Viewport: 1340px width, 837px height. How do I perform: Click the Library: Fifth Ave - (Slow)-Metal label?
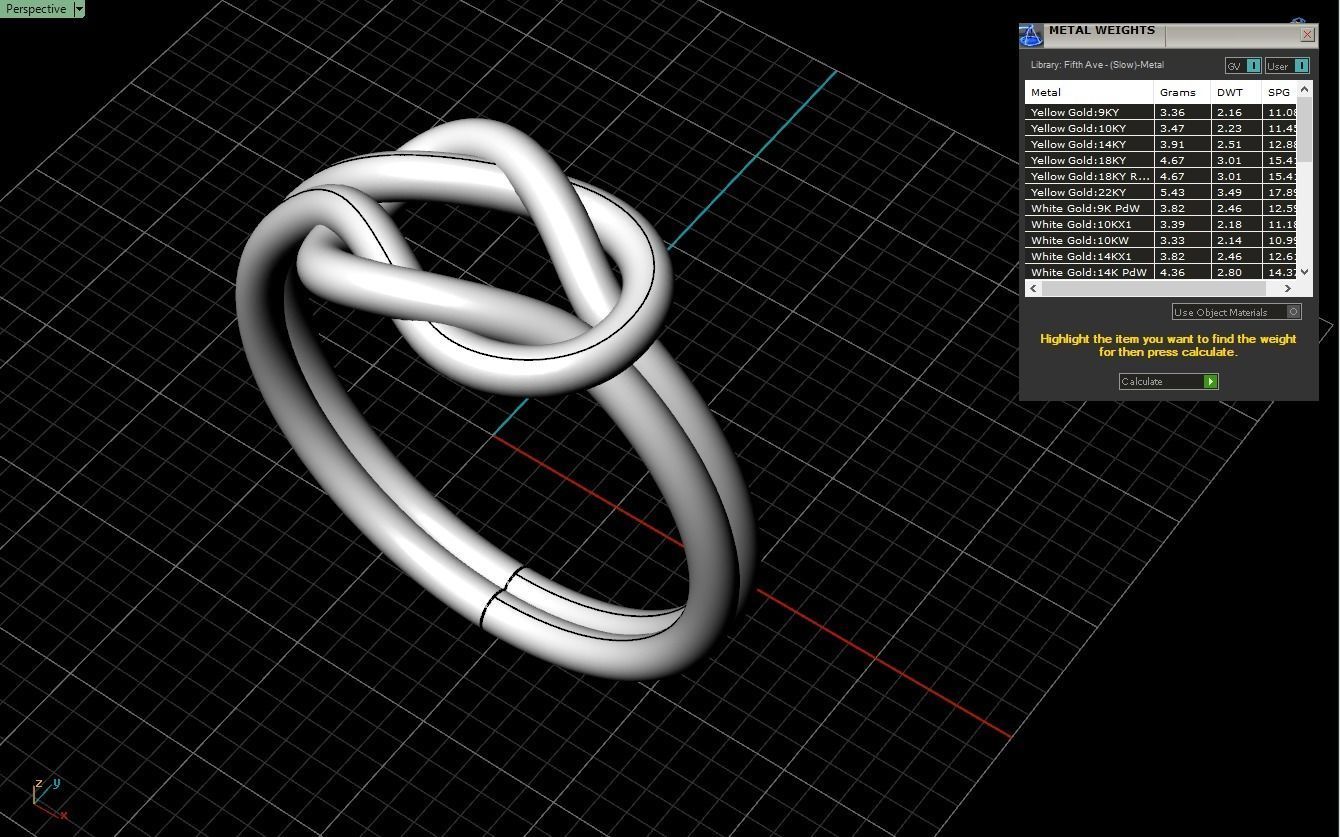coord(1097,65)
